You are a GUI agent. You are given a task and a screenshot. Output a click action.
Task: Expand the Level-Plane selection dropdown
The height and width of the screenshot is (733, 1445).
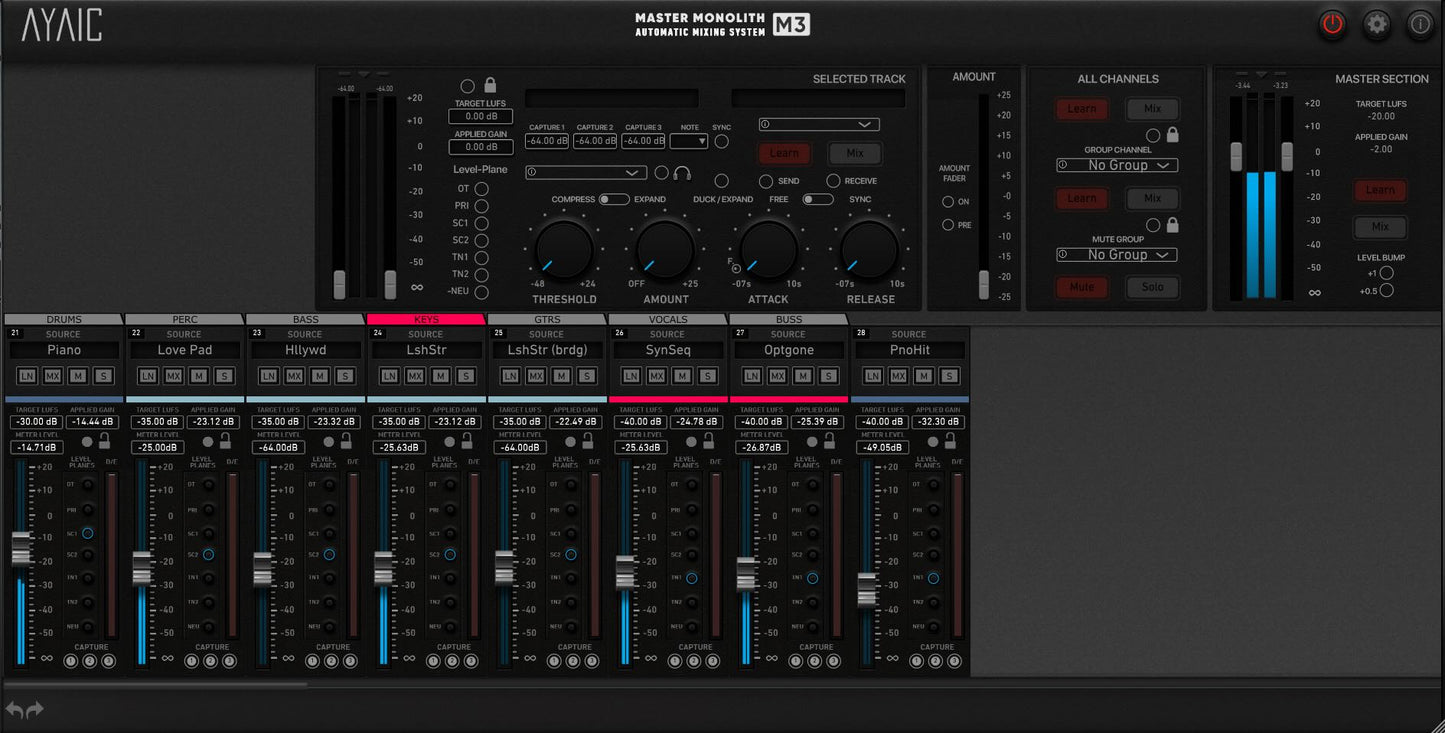585,172
